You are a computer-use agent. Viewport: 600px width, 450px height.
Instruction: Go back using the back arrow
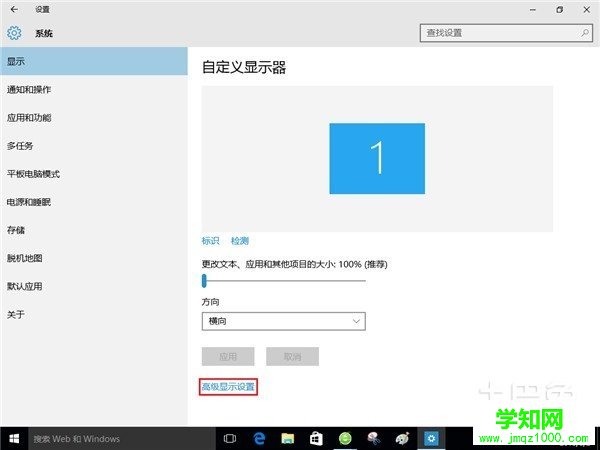point(14,9)
